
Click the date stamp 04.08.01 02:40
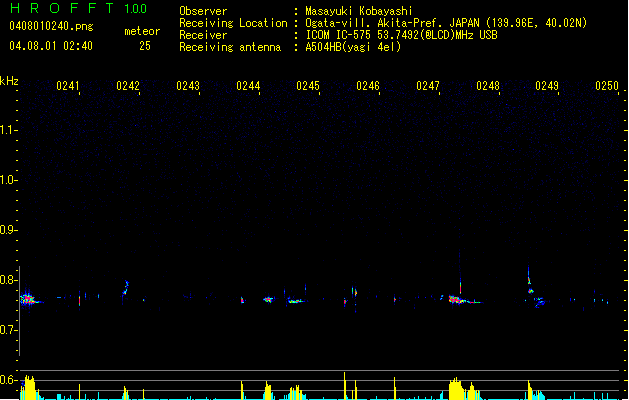[x=51, y=46]
